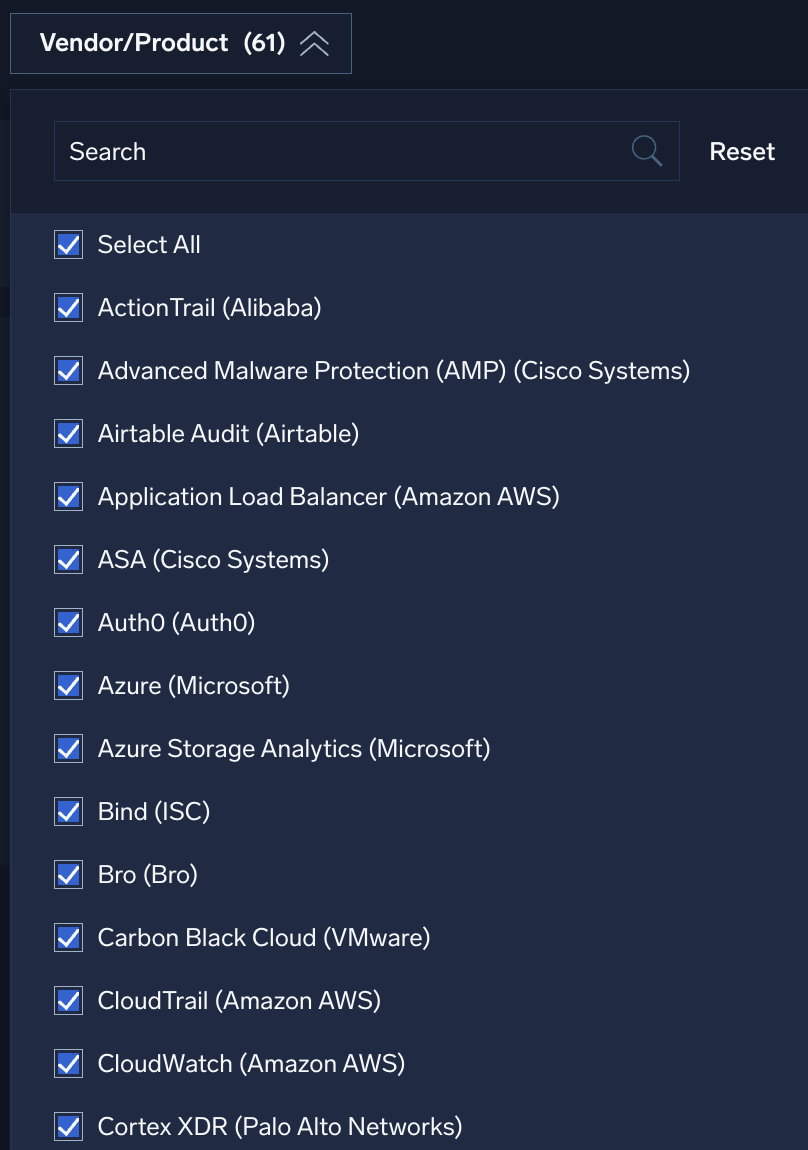Image resolution: width=808 pixels, height=1150 pixels.
Task: Click inside the Search input field
Action: click(x=300, y=151)
